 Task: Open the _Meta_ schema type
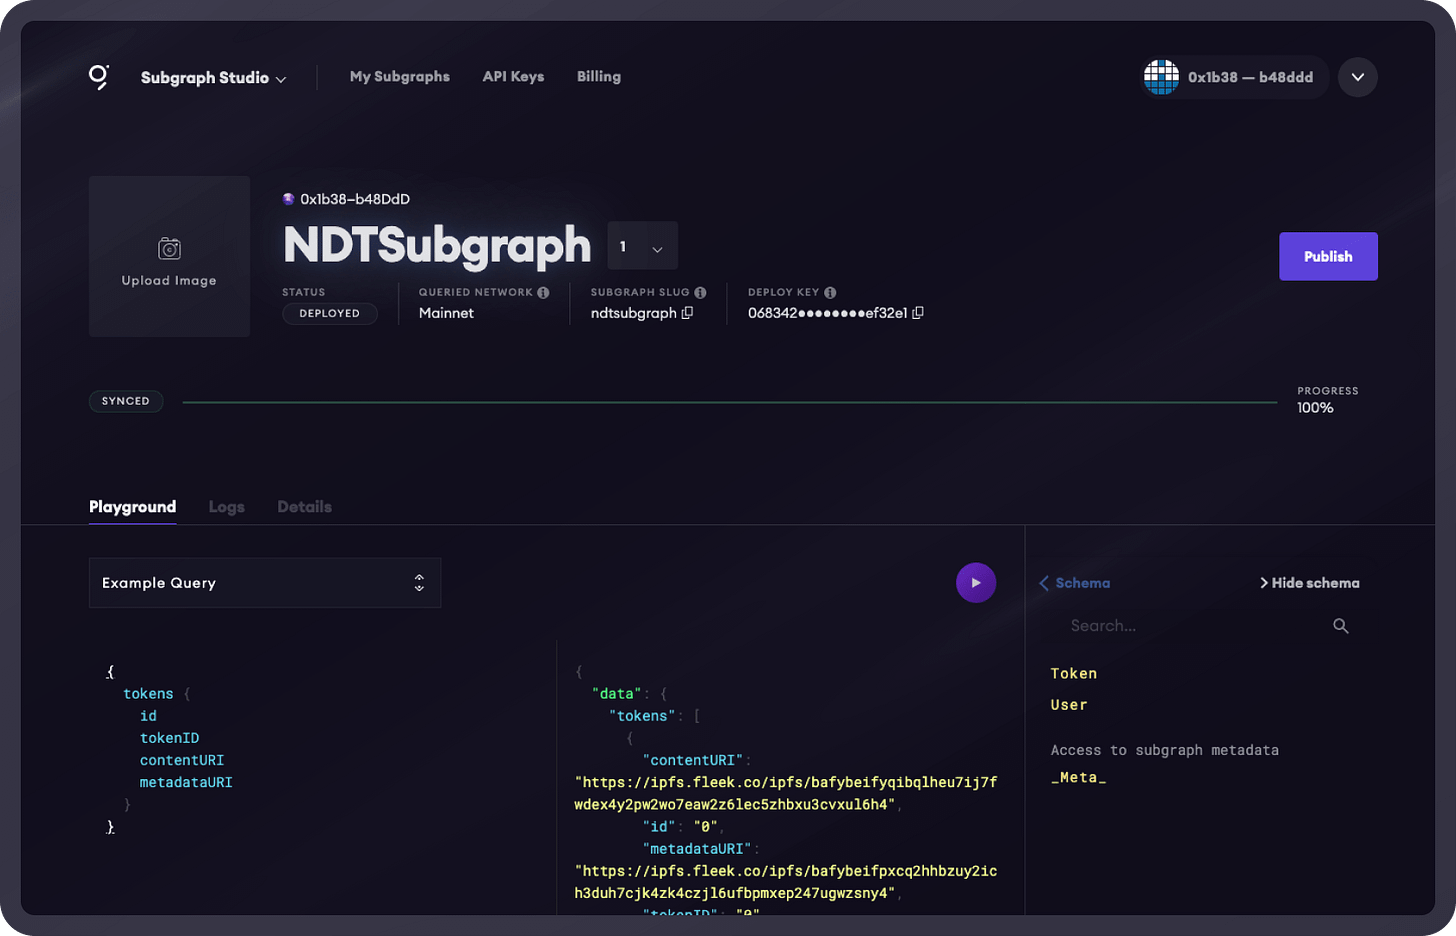tap(1078, 778)
